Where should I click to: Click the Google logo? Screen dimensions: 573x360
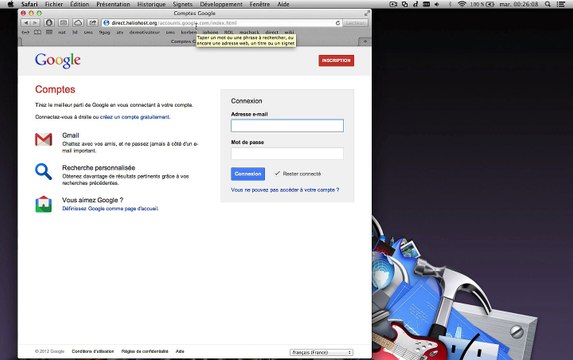pos(58,61)
